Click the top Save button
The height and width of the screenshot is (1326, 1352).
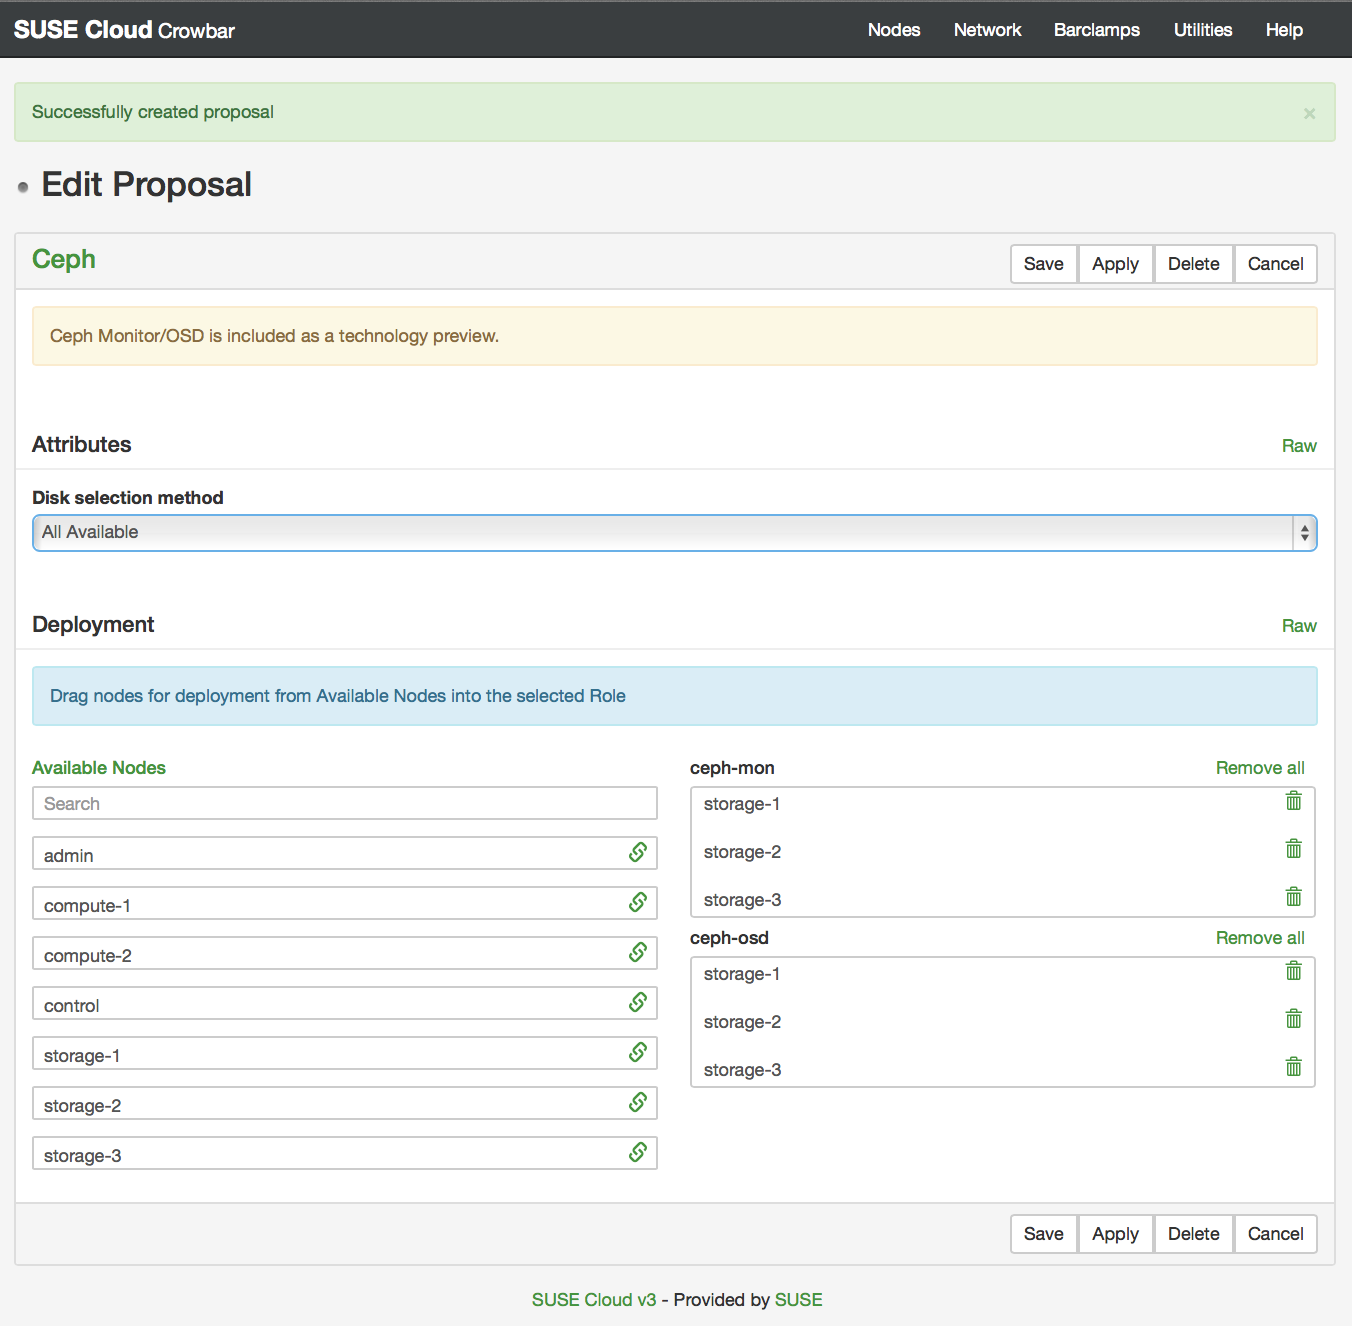tap(1044, 264)
